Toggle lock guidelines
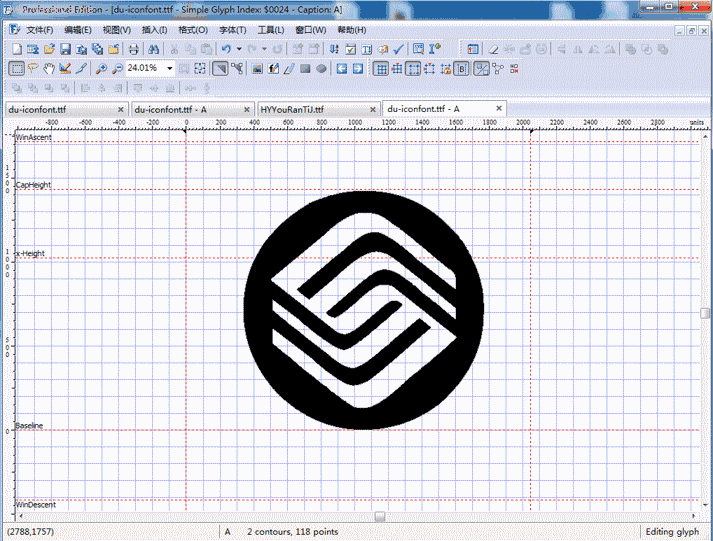The height and width of the screenshot is (541, 713). 446,69
